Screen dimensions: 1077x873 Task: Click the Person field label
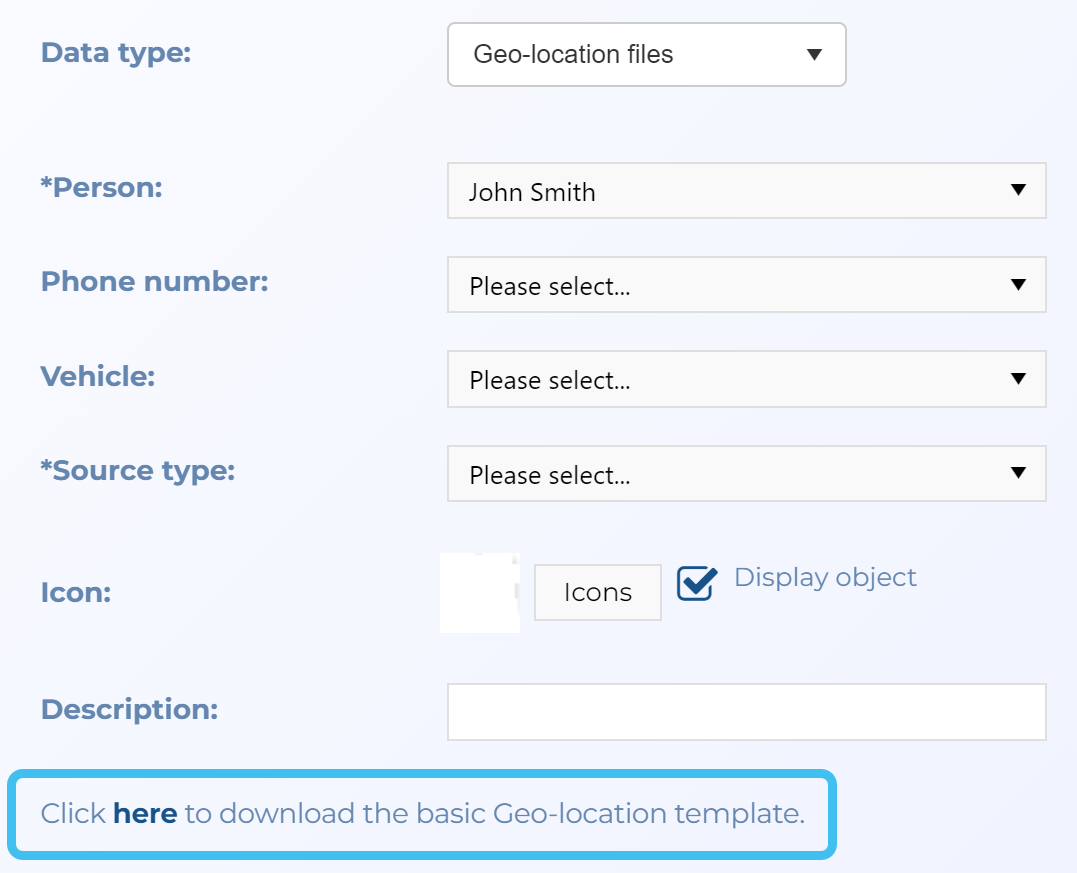[x=101, y=187]
